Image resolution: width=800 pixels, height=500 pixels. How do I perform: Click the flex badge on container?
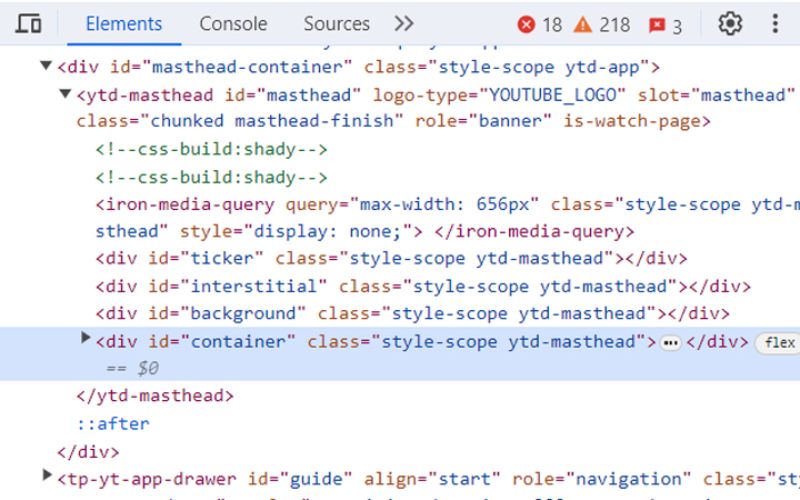pos(780,342)
